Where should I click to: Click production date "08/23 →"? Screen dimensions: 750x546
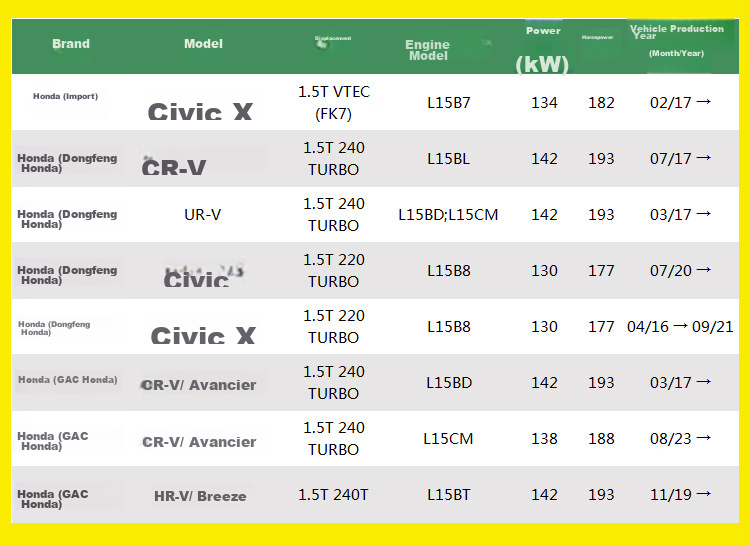click(680, 438)
